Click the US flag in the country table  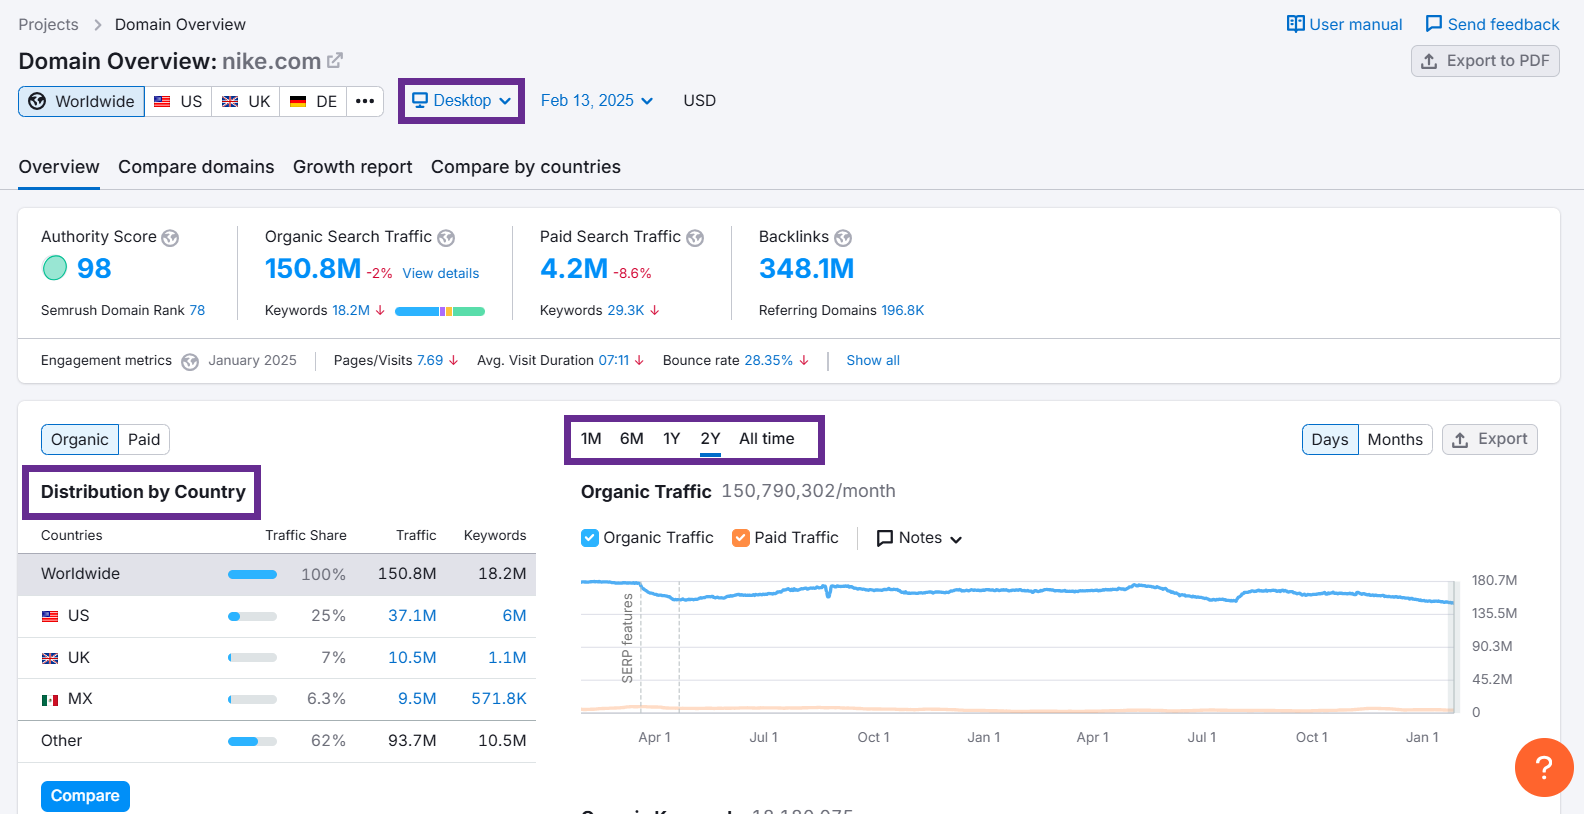(x=50, y=616)
